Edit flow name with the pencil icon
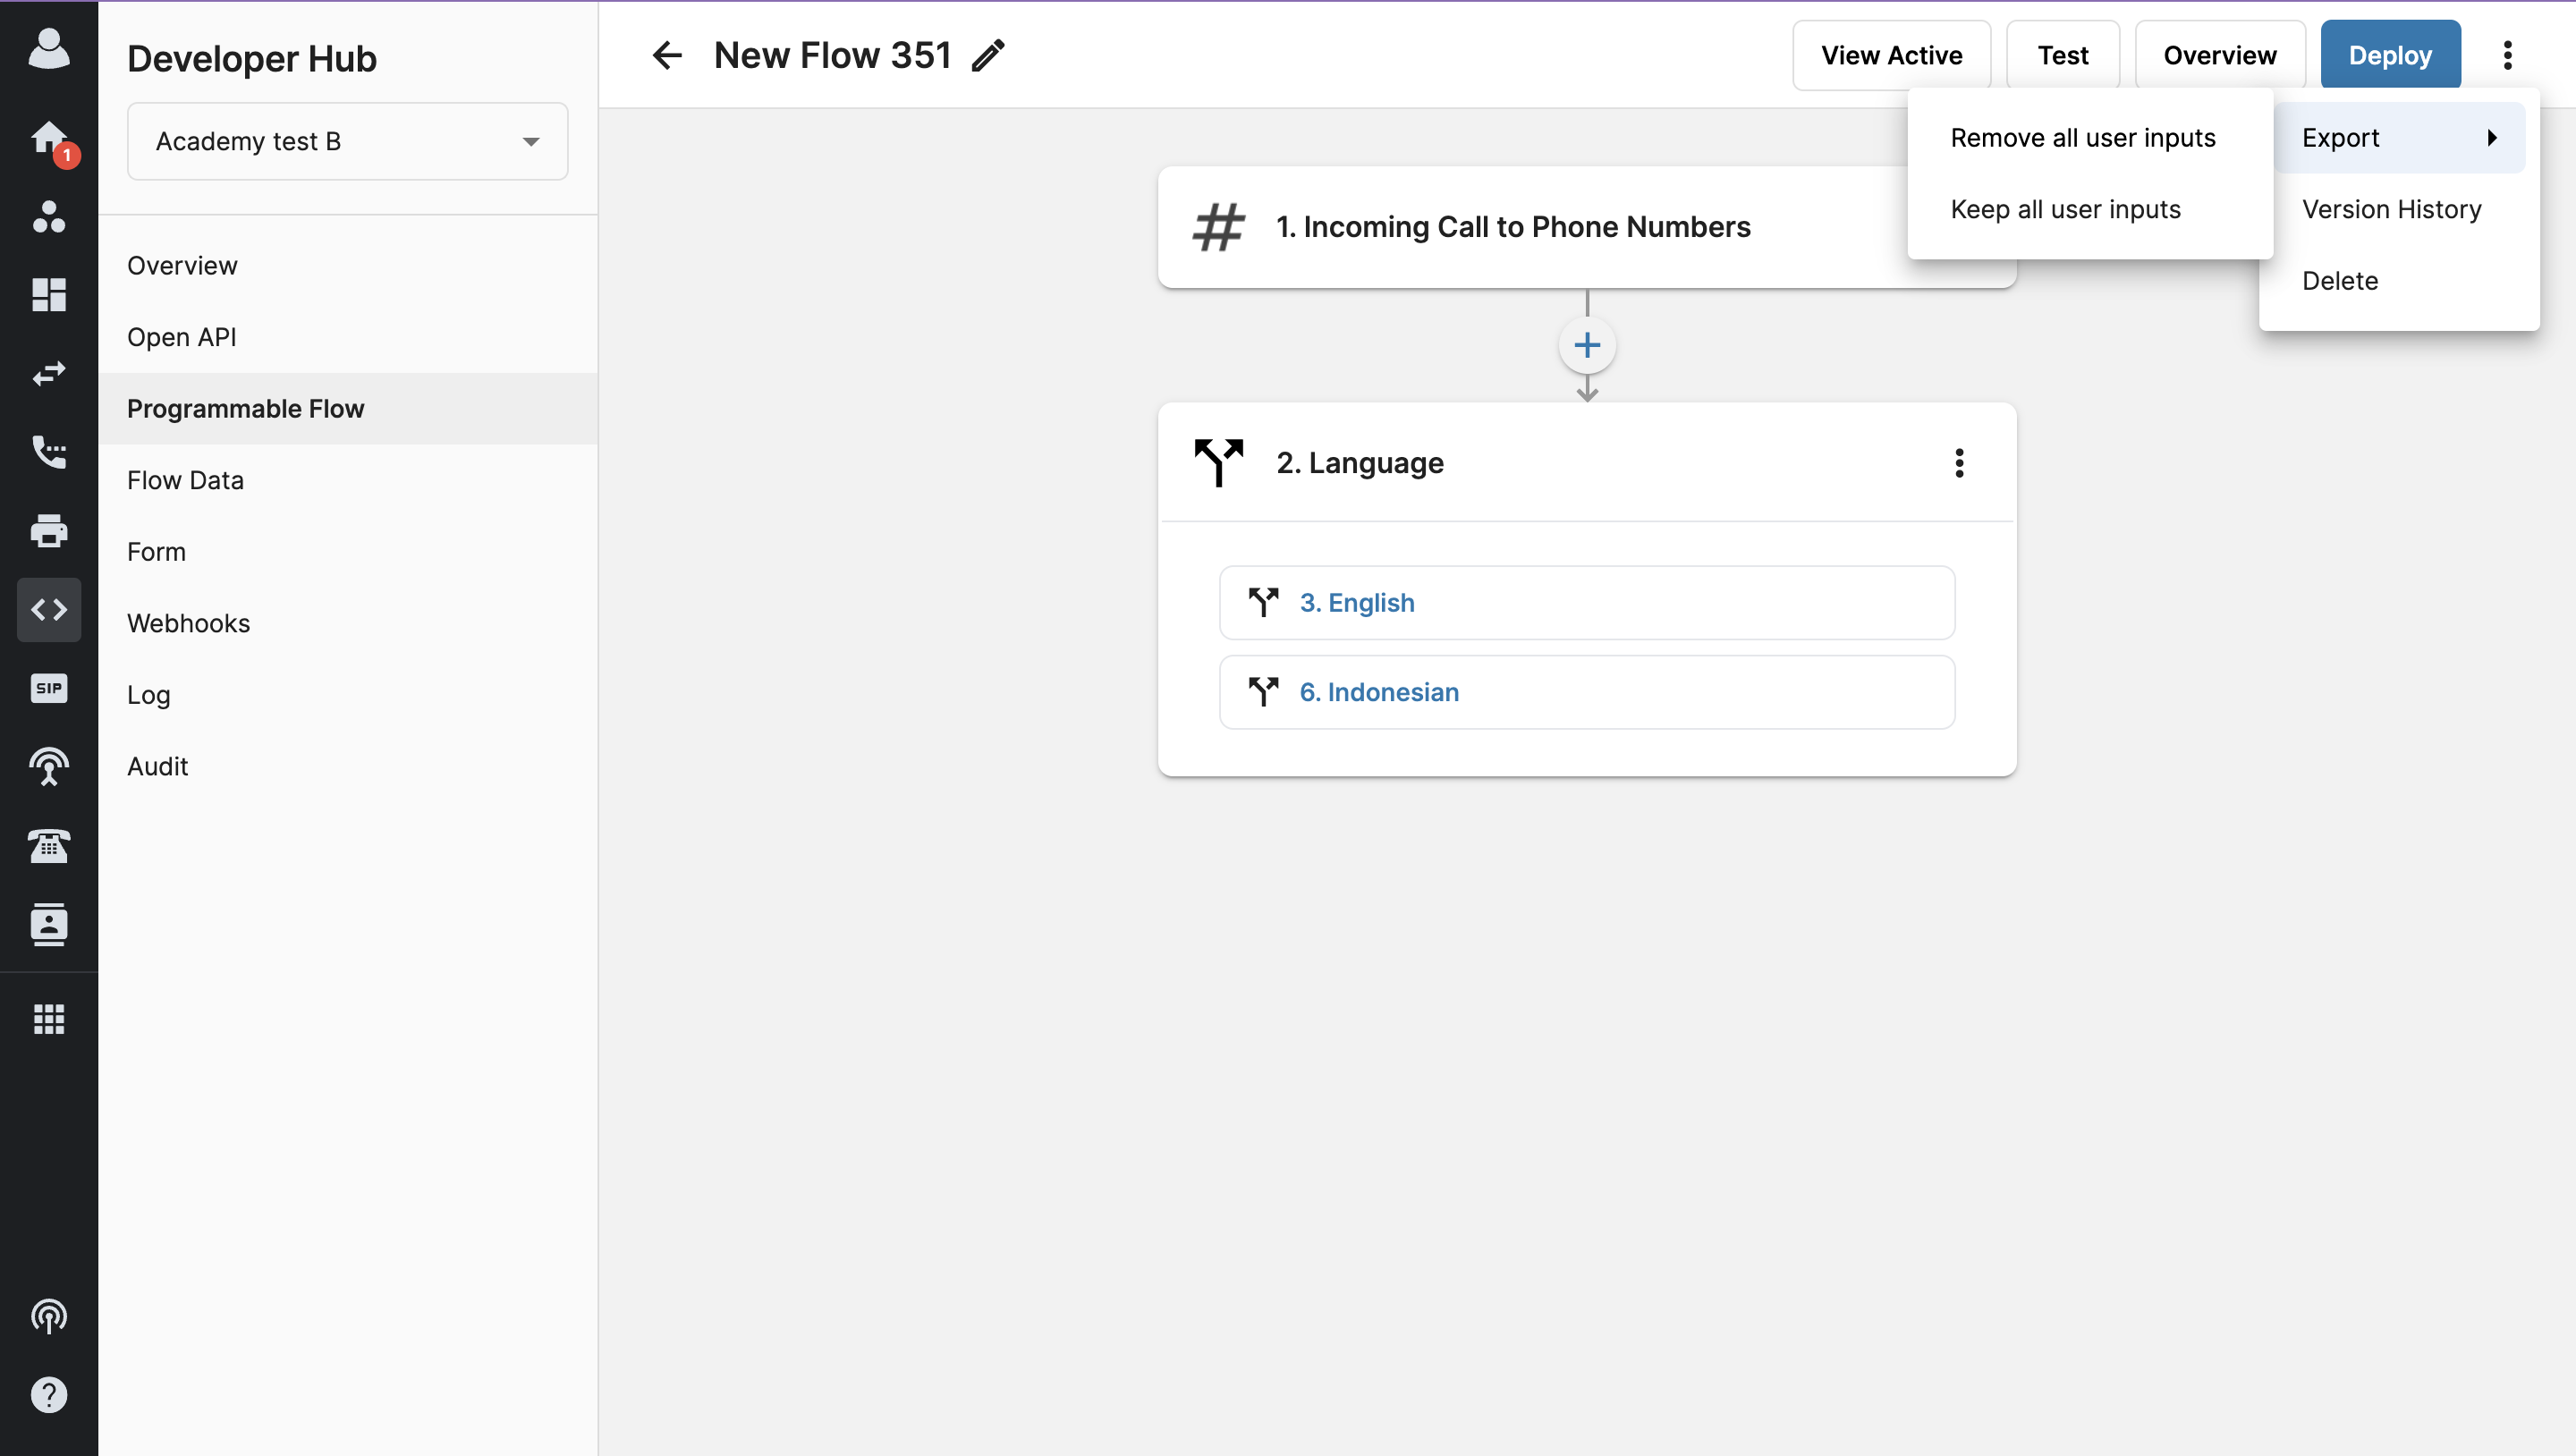Screen dimensions: 2576x1456 pyautogui.click(x=988, y=55)
